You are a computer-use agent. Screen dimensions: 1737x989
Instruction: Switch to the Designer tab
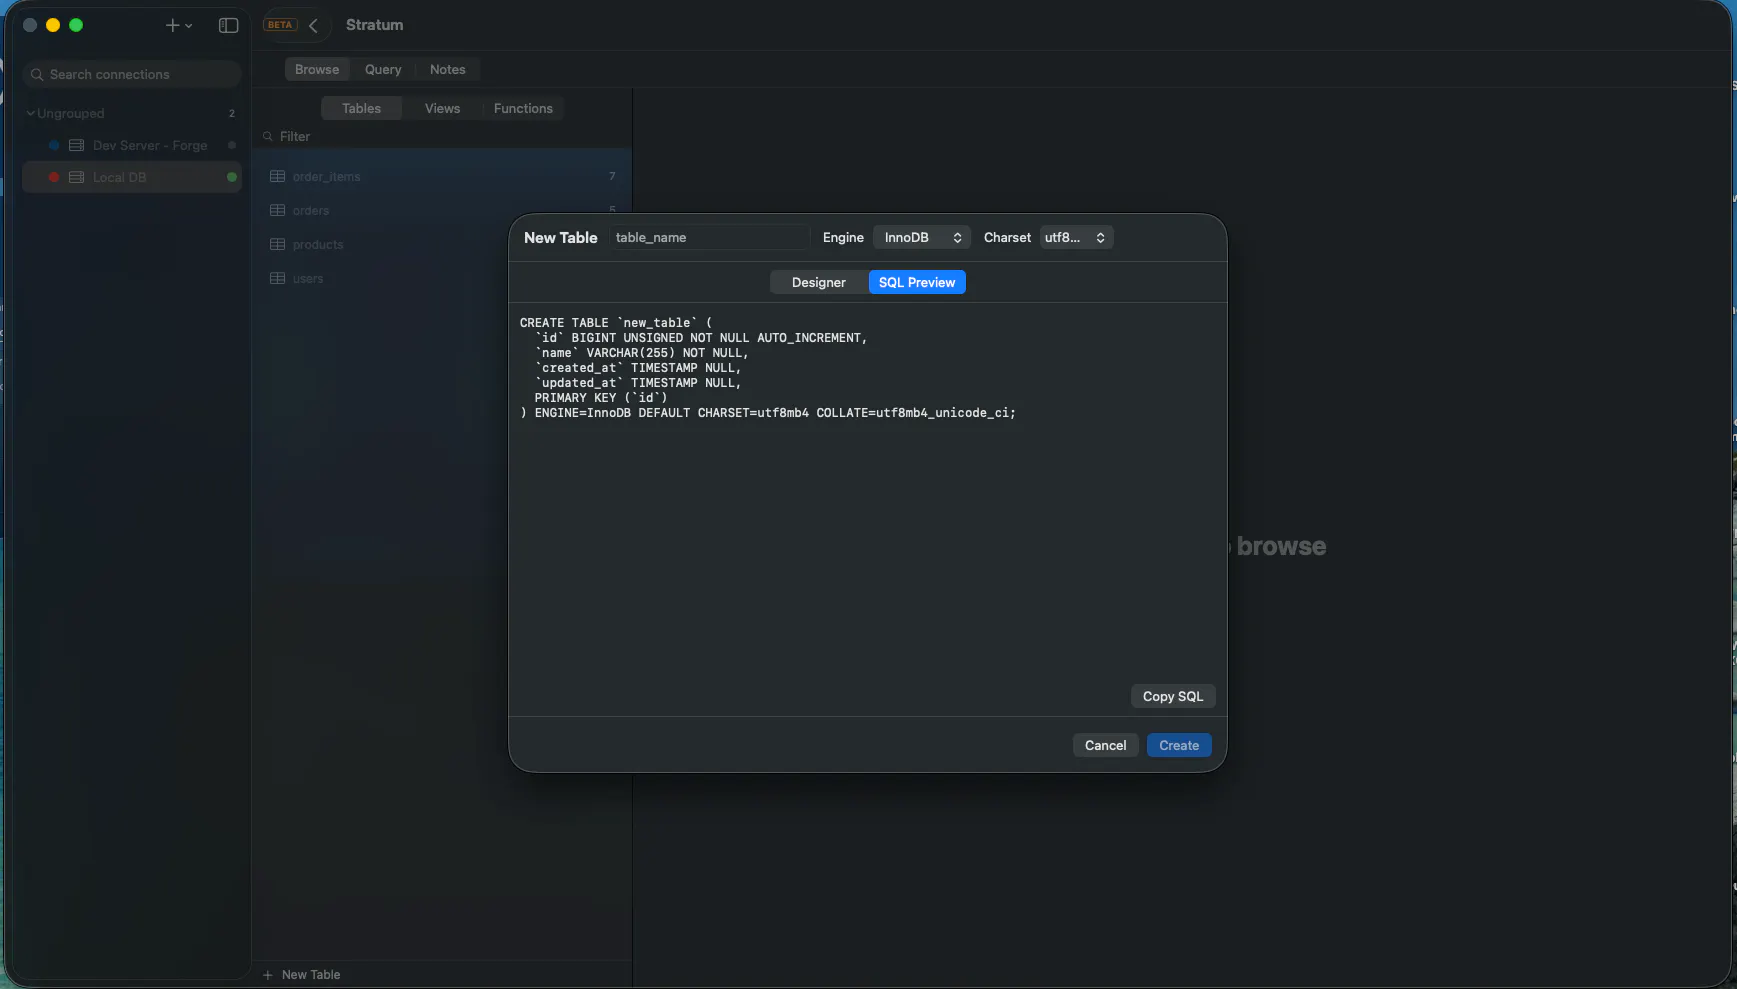click(819, 283)
